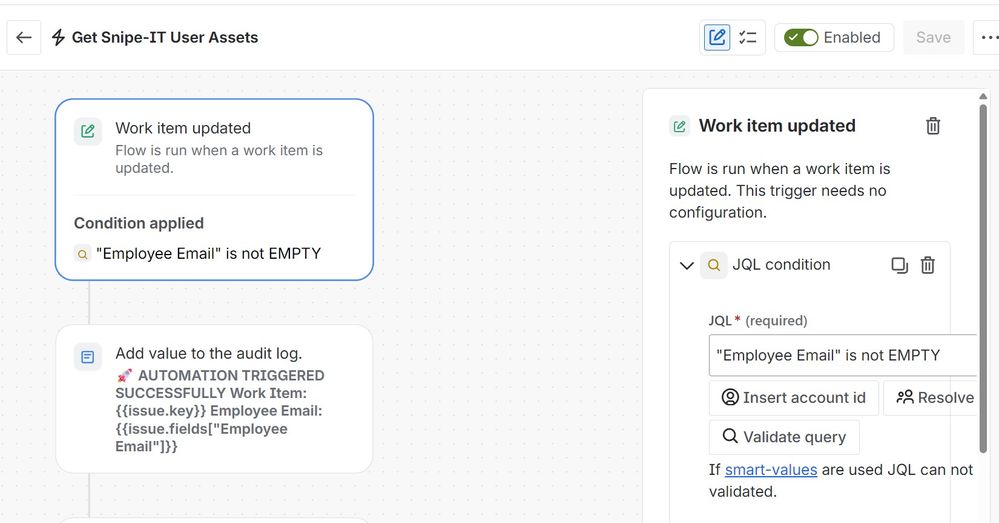The width and height of the screenshot is (999, 523).
Task: Toggle the Enabled switch off
Action: [801, 38]
